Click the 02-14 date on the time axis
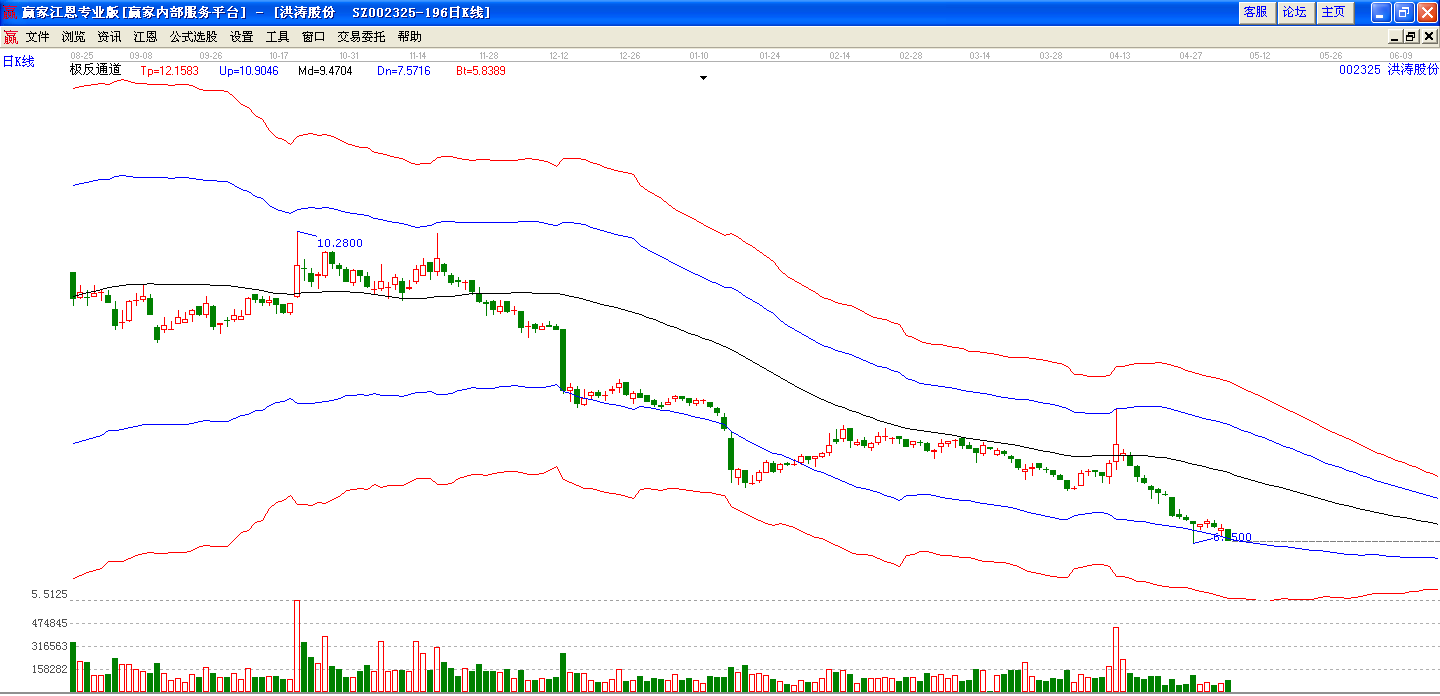1440x696 pixels. [x=839, y=56]
